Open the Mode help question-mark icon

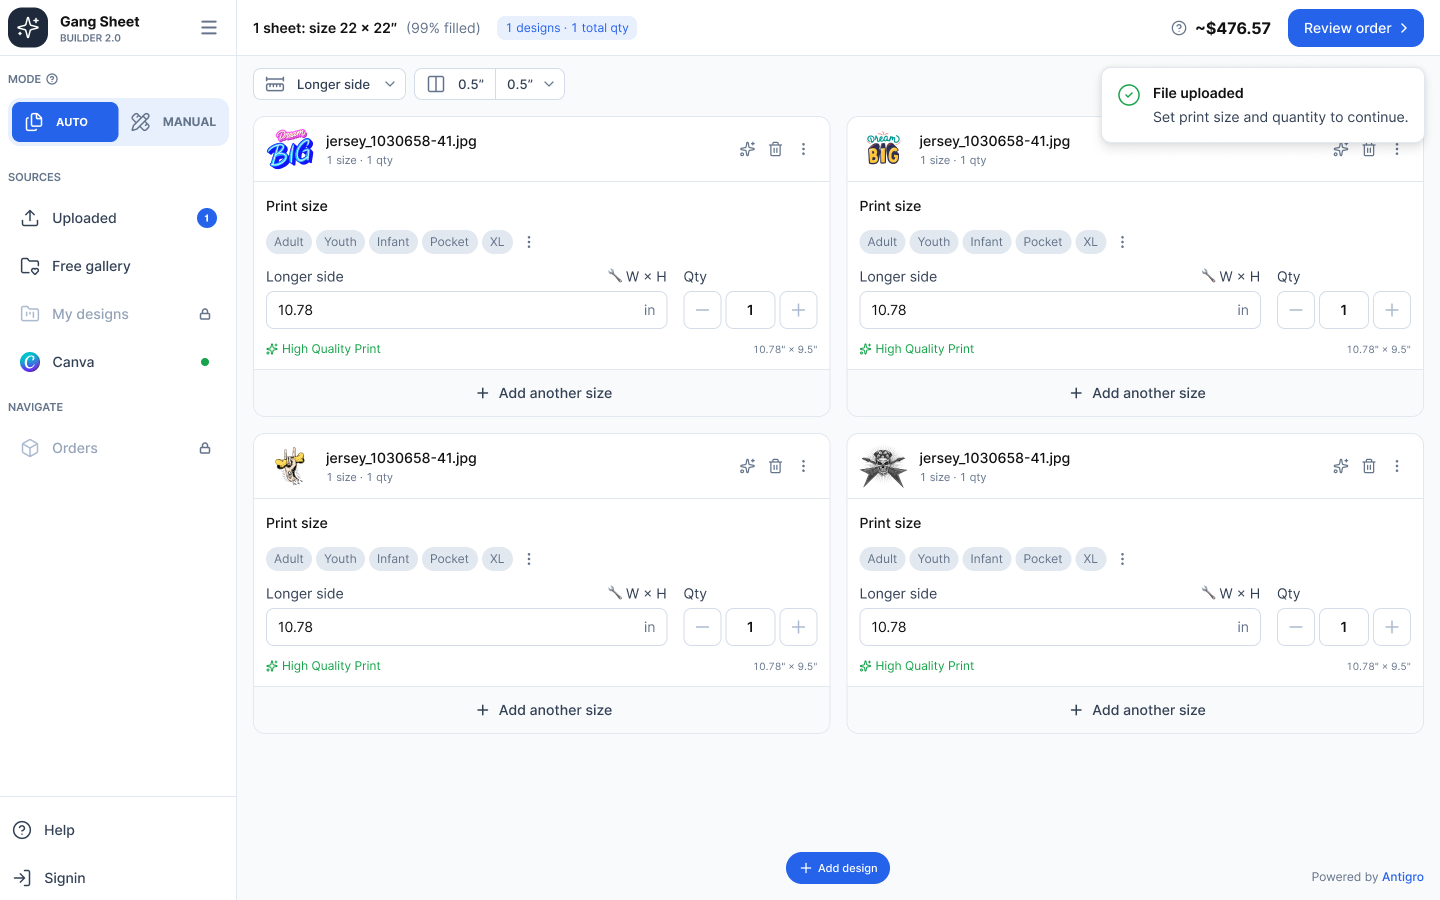coord(52,79)
